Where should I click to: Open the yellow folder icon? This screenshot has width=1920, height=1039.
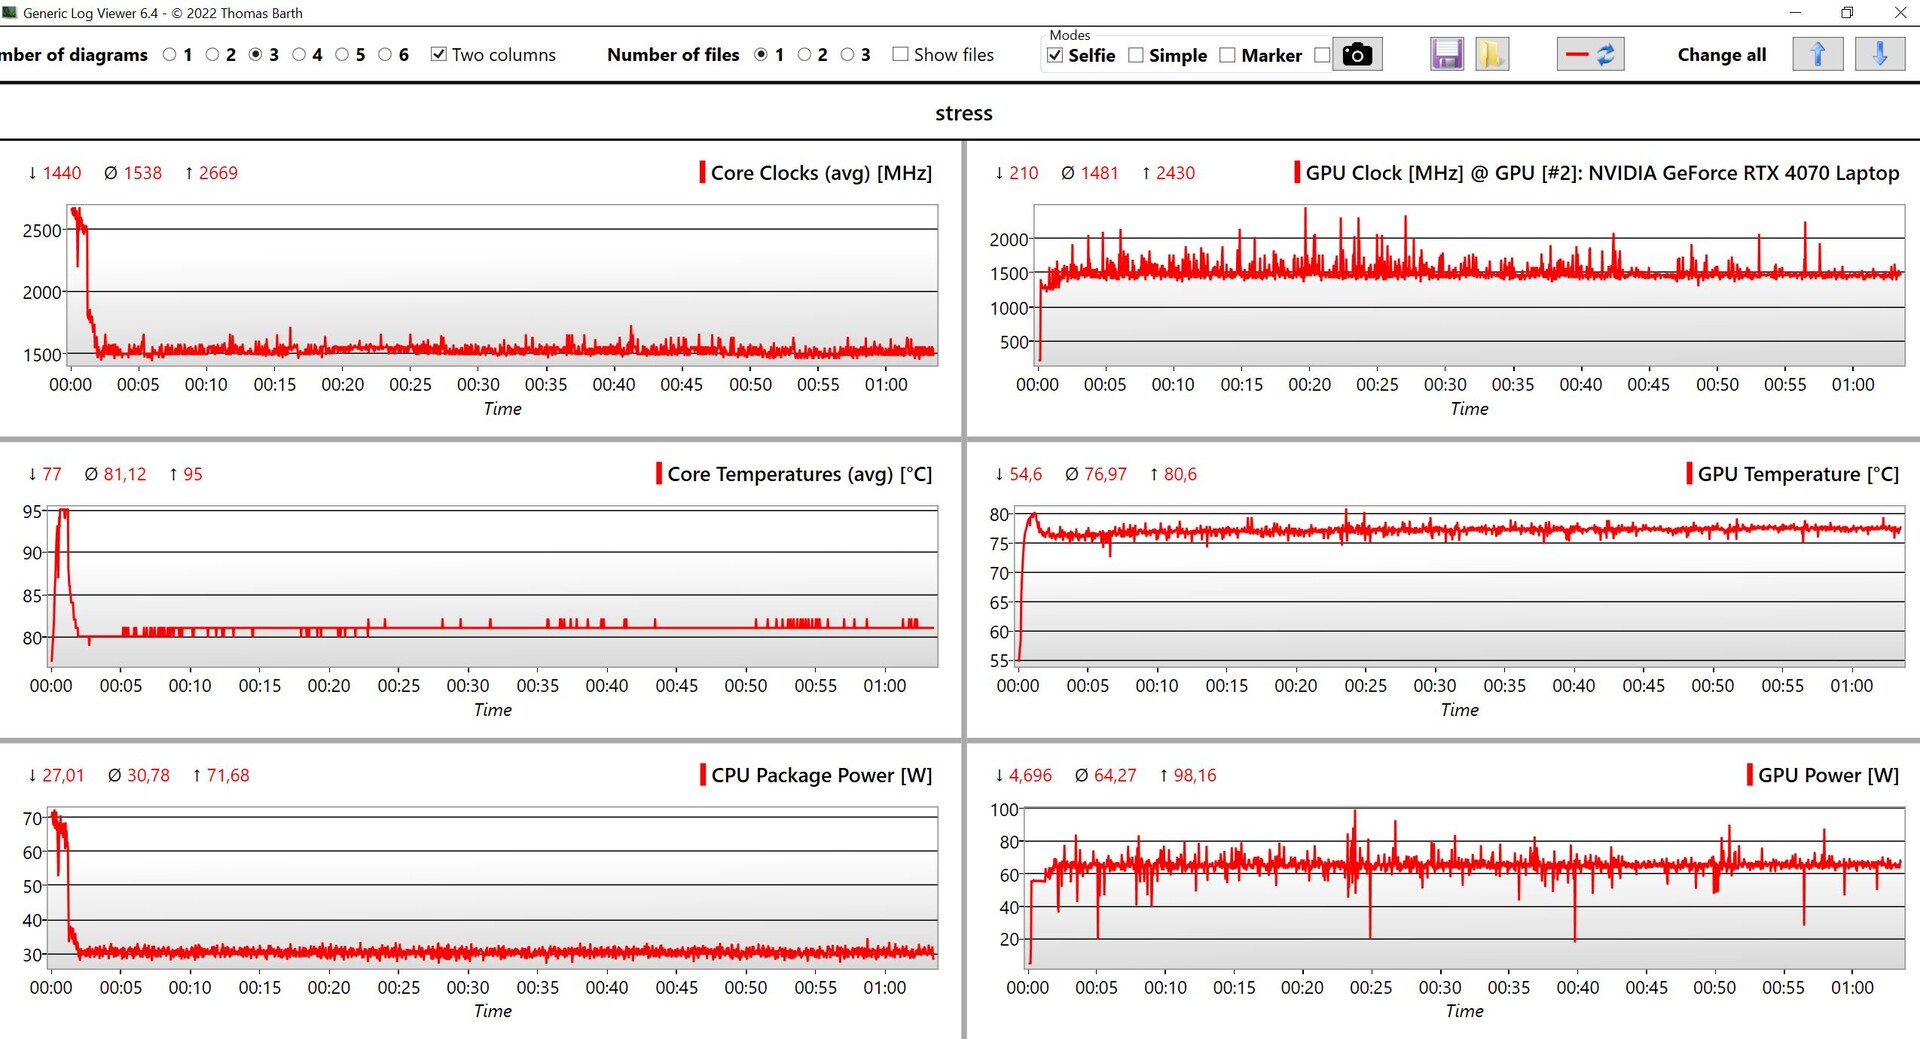tap(1491, 55)
